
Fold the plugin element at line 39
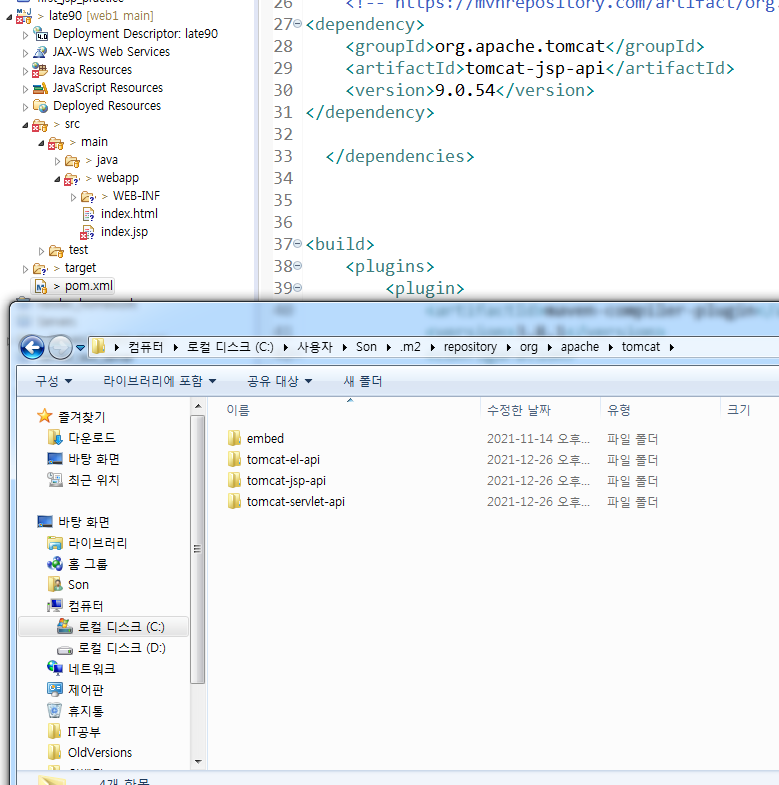click(x=297, y=287)
